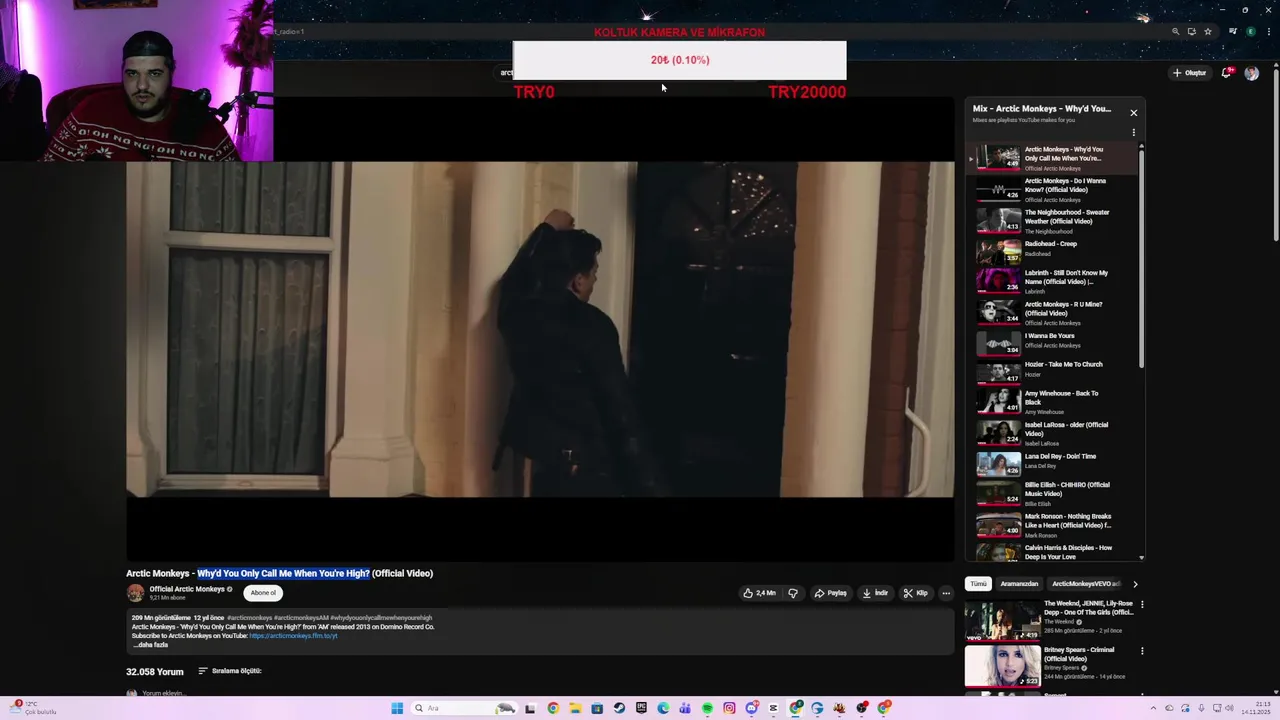Screen dimensions: 1280x720
Task: Open the Windows Start menu
Action: (x=397, y=708)
